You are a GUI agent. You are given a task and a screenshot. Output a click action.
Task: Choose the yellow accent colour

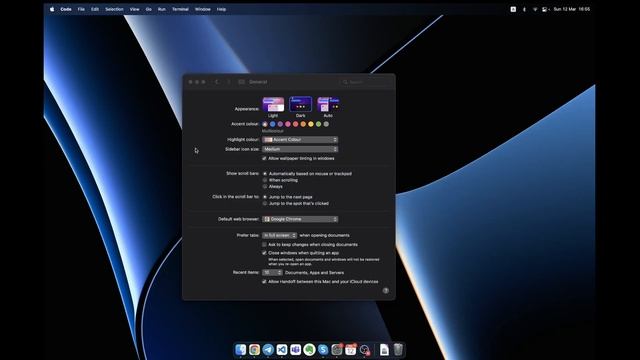(311, 124)
